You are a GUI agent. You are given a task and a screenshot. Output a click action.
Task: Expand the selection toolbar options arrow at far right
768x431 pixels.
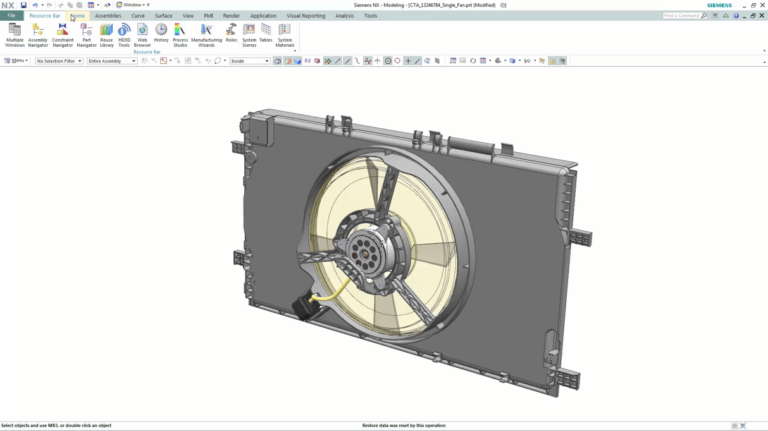click(764, 62)
